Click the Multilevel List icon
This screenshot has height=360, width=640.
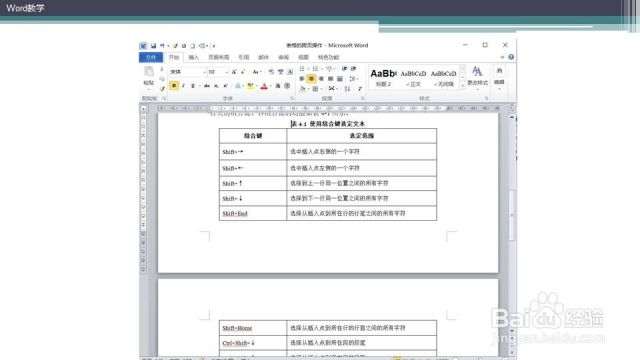click(329, 69)
